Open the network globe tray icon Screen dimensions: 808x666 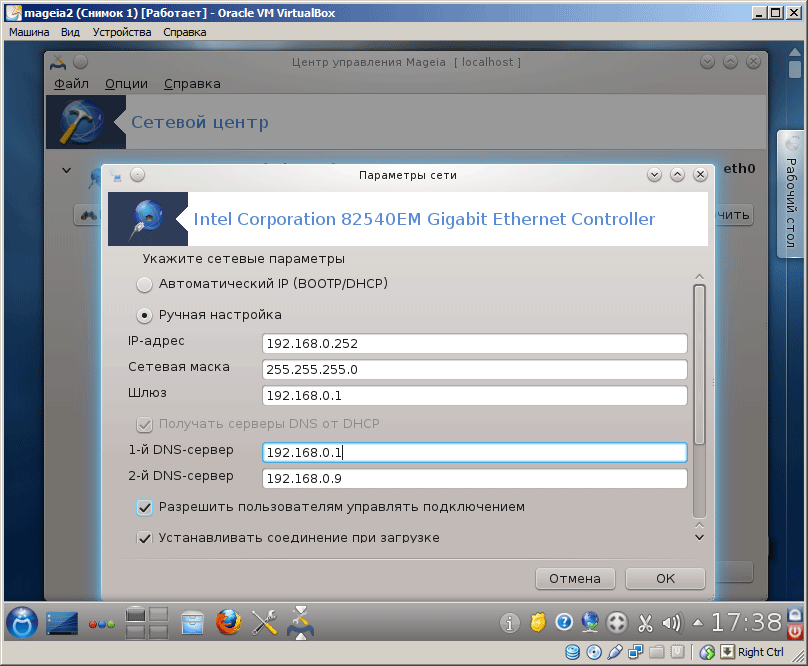(591, 622)
